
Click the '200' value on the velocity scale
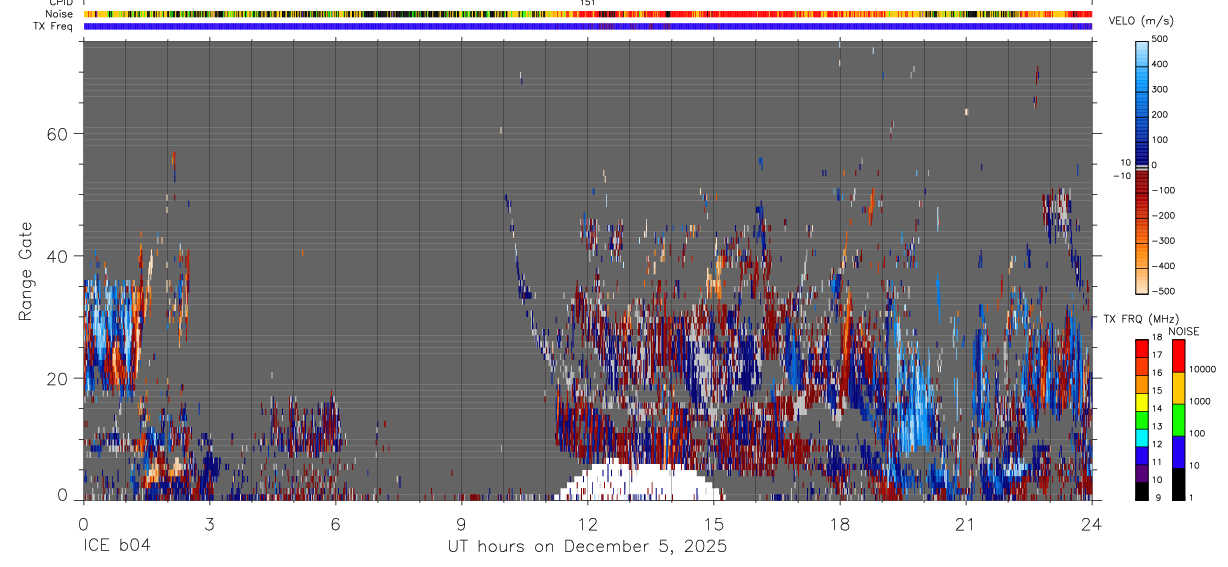[x=1161, y=115]
